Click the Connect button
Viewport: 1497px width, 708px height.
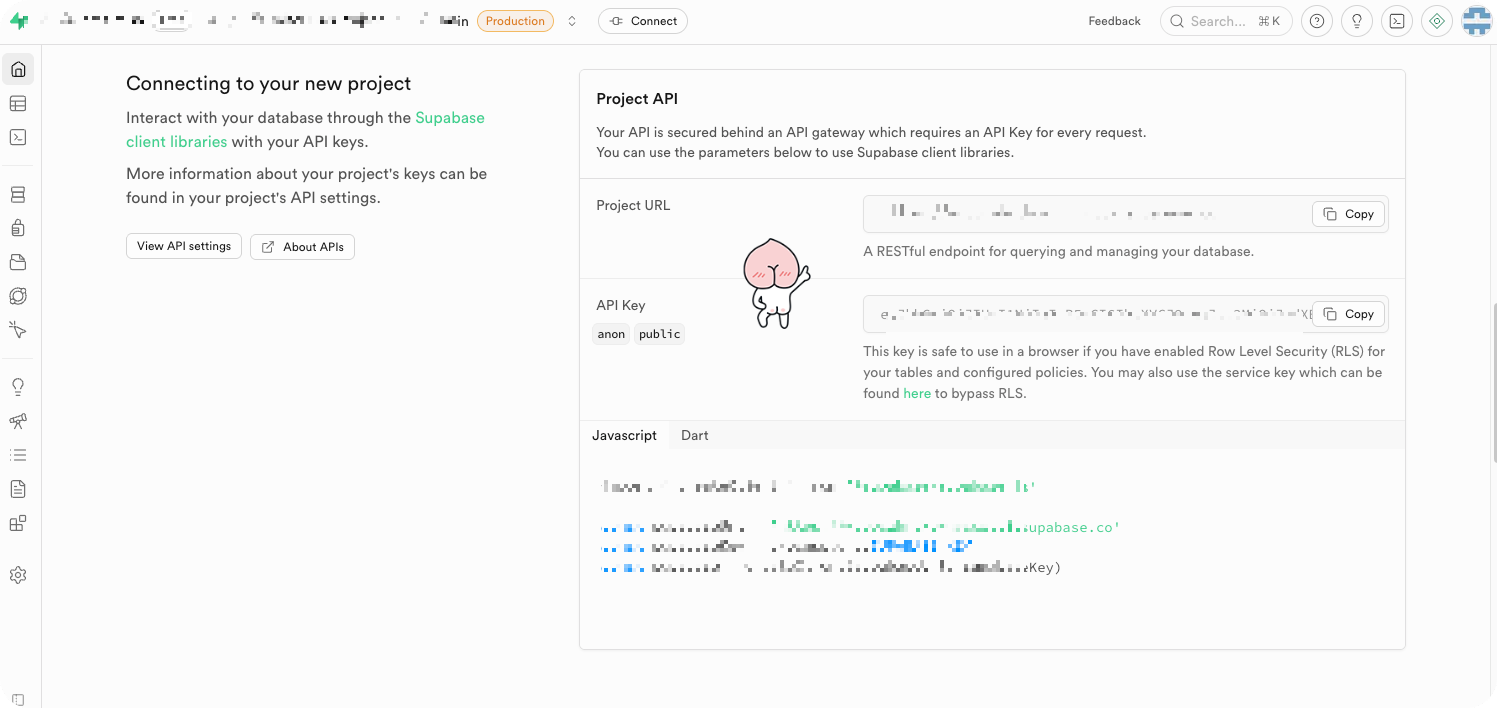pos(643,21)
